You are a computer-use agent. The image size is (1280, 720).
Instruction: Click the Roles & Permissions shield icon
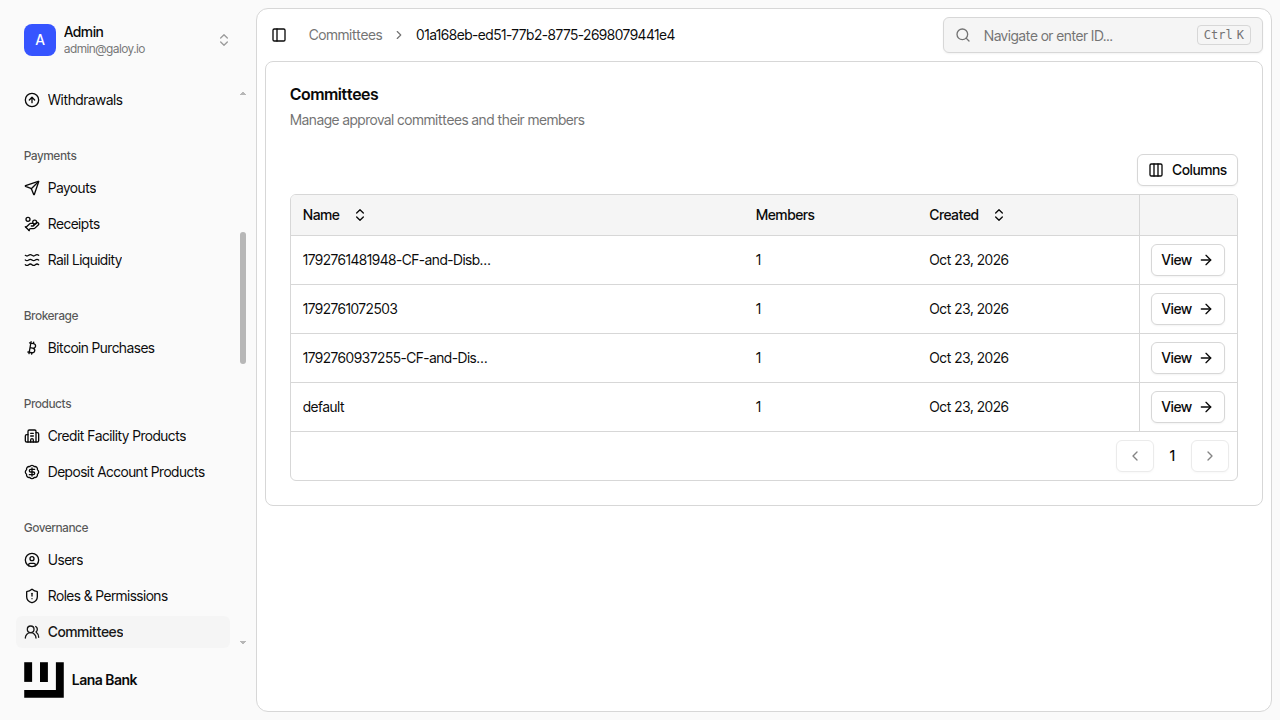click(32, 596)
